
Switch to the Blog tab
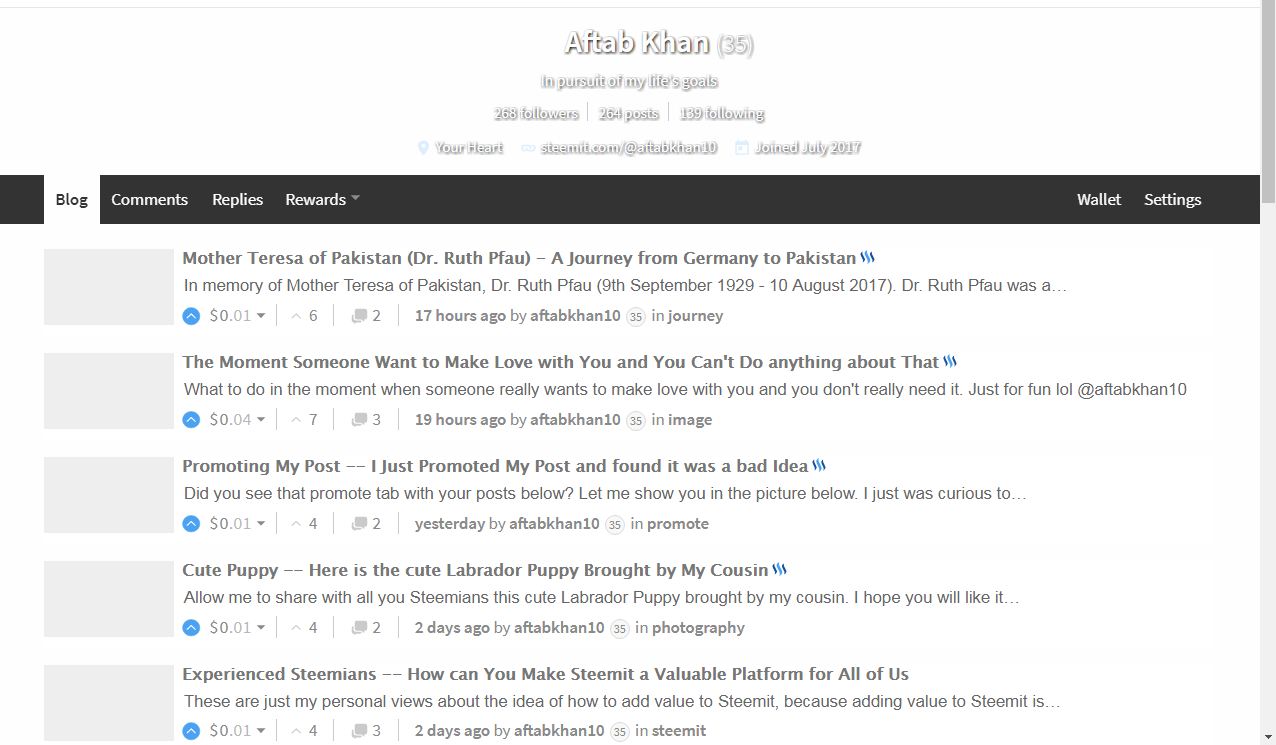tap(72, 200)
